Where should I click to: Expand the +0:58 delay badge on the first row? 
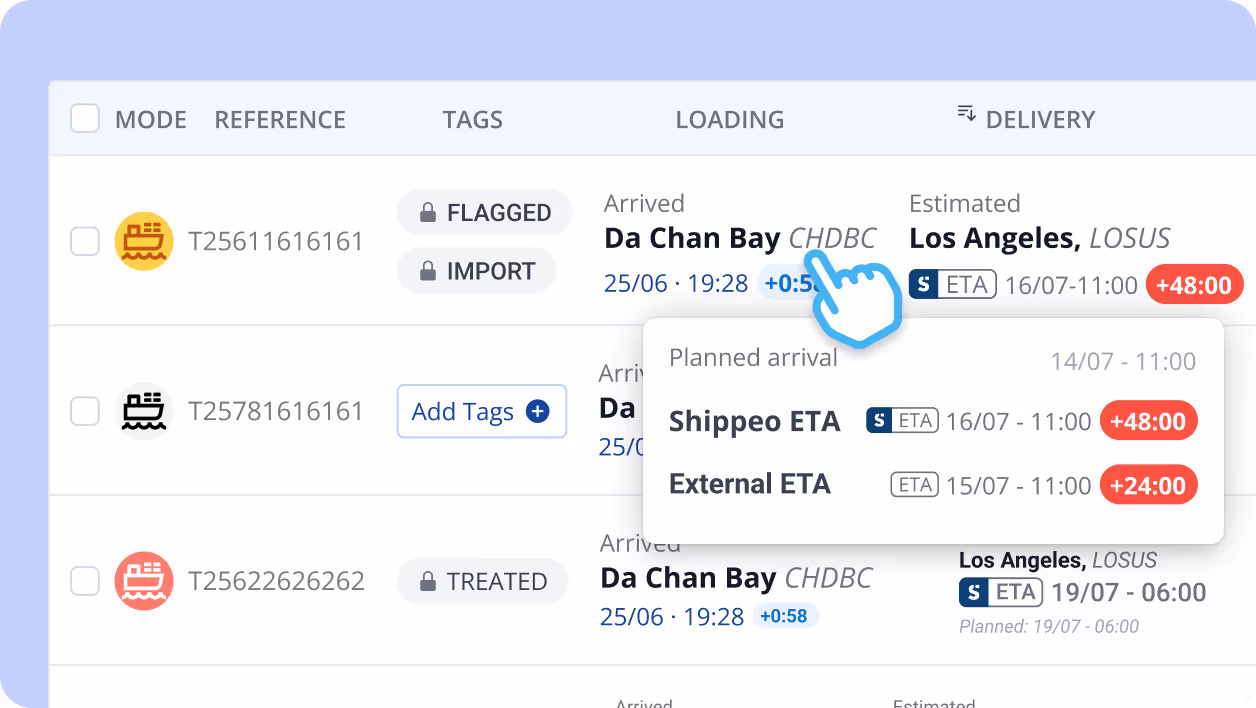click(x=792, y=283)
